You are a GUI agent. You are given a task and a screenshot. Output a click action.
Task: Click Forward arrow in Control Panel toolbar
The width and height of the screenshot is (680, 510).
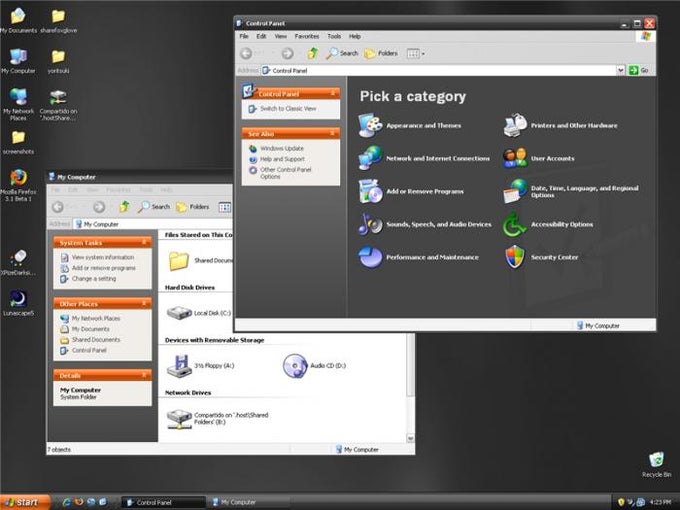pos(288,53)
